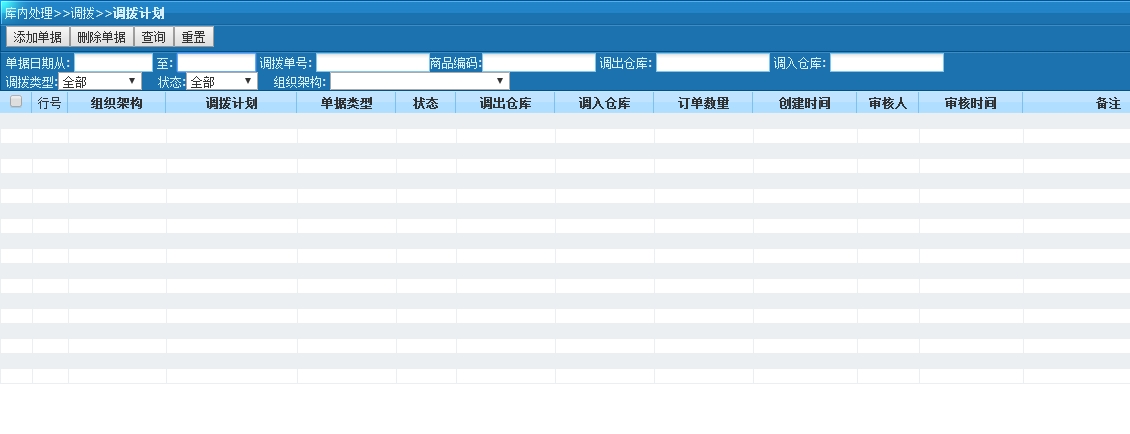
Task: Click the 调出仓库 input field
Action: (713, 63)
